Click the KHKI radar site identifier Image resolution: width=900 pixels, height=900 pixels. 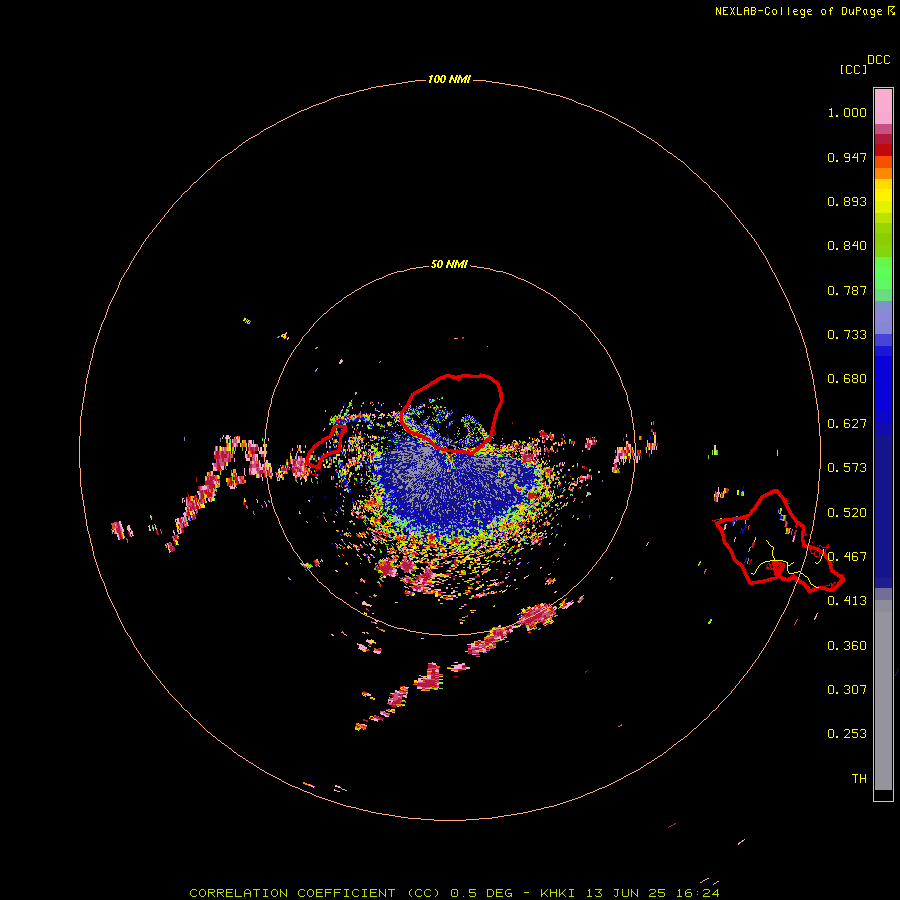coord(557,893)
